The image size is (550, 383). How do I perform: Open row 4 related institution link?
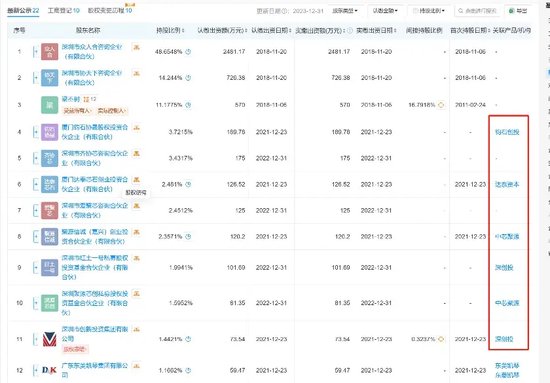507,132
